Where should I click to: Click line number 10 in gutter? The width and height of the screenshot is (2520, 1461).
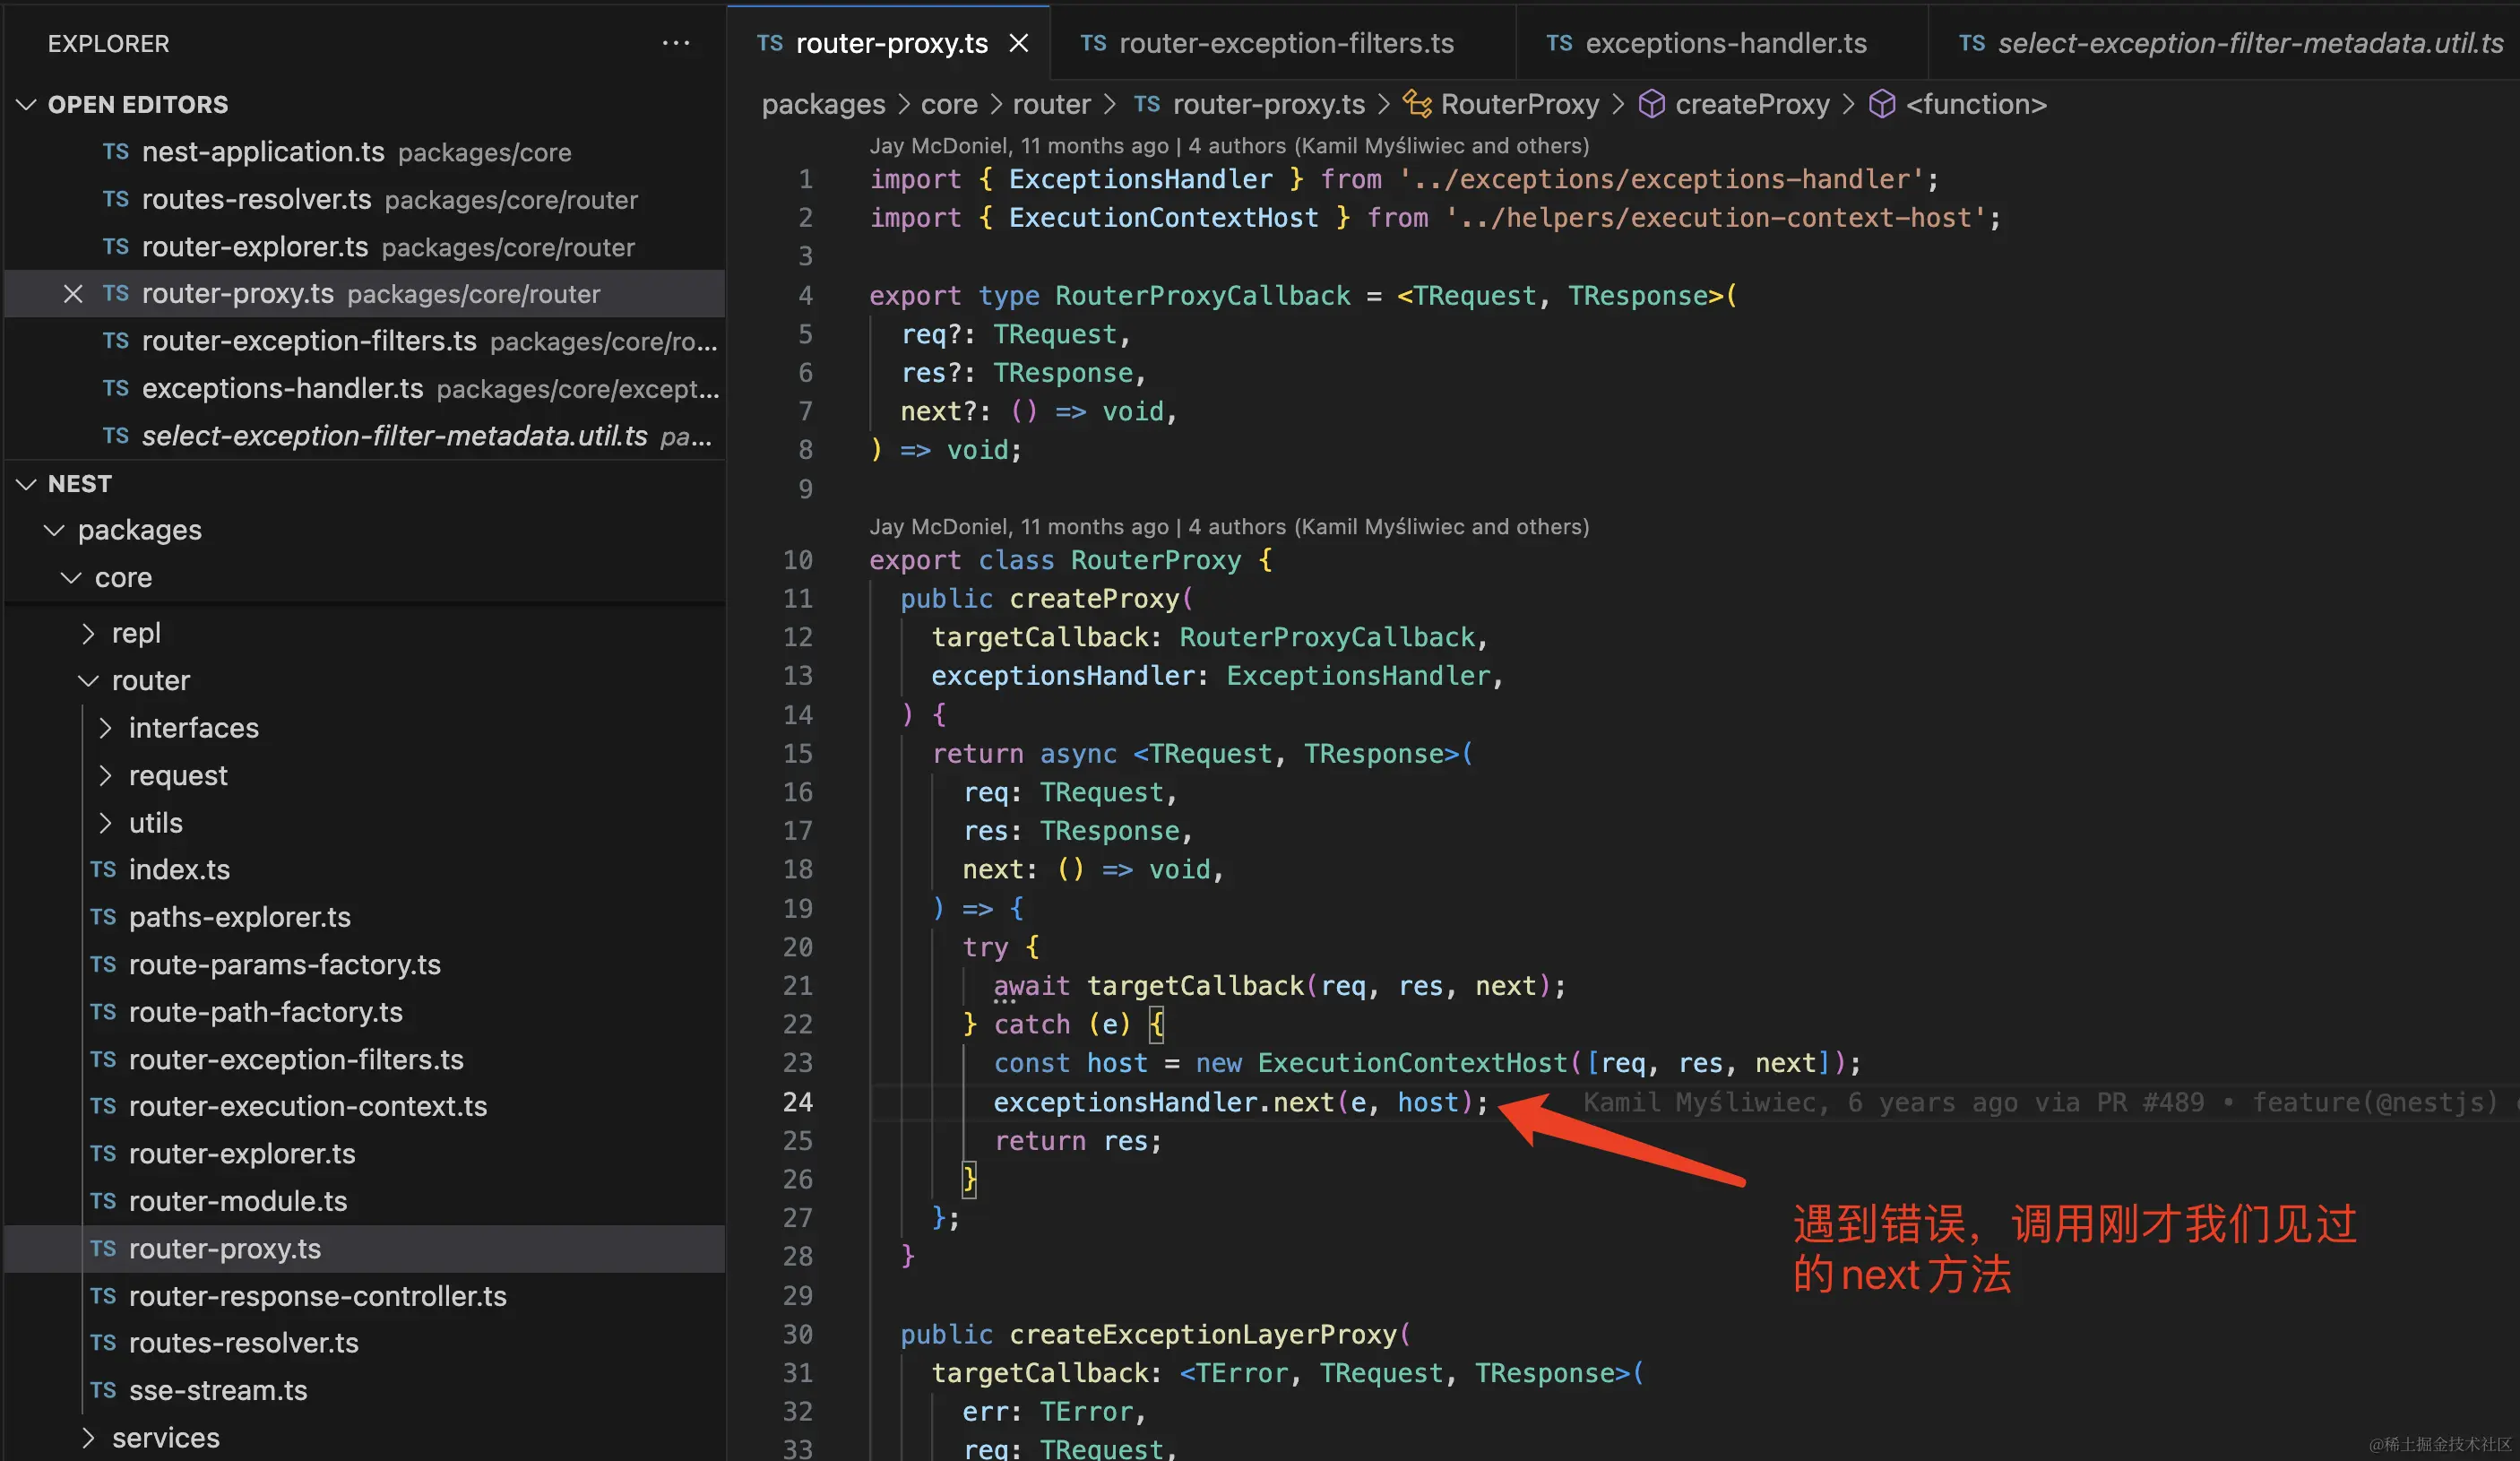[798, 560]
